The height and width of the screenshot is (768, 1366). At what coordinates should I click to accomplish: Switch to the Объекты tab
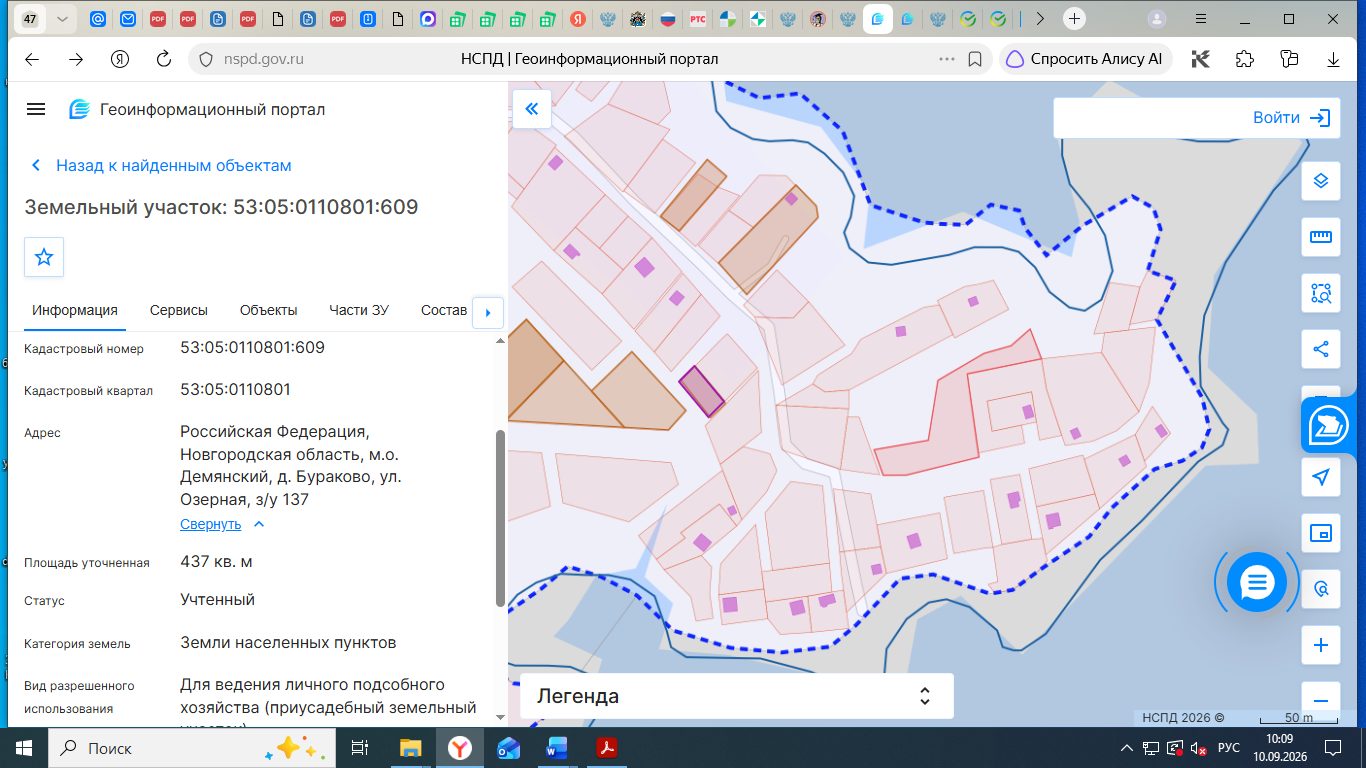pyautogui.click(x=268, y=310)
